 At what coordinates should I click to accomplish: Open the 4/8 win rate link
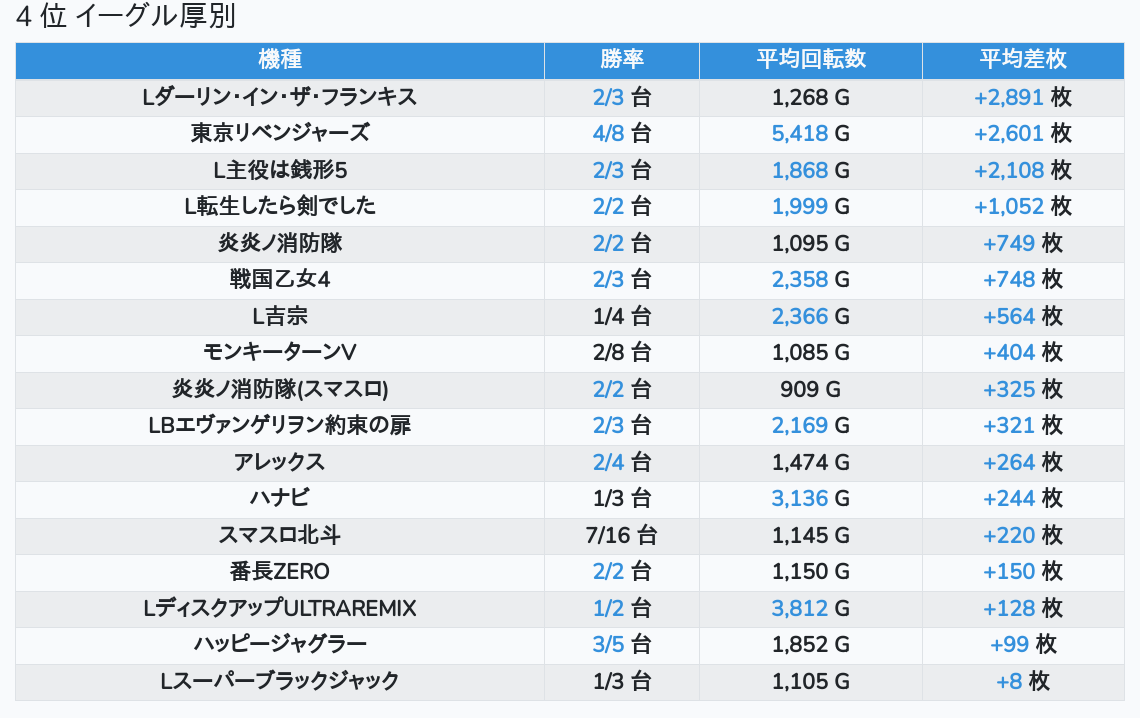[x=608, y=133]
